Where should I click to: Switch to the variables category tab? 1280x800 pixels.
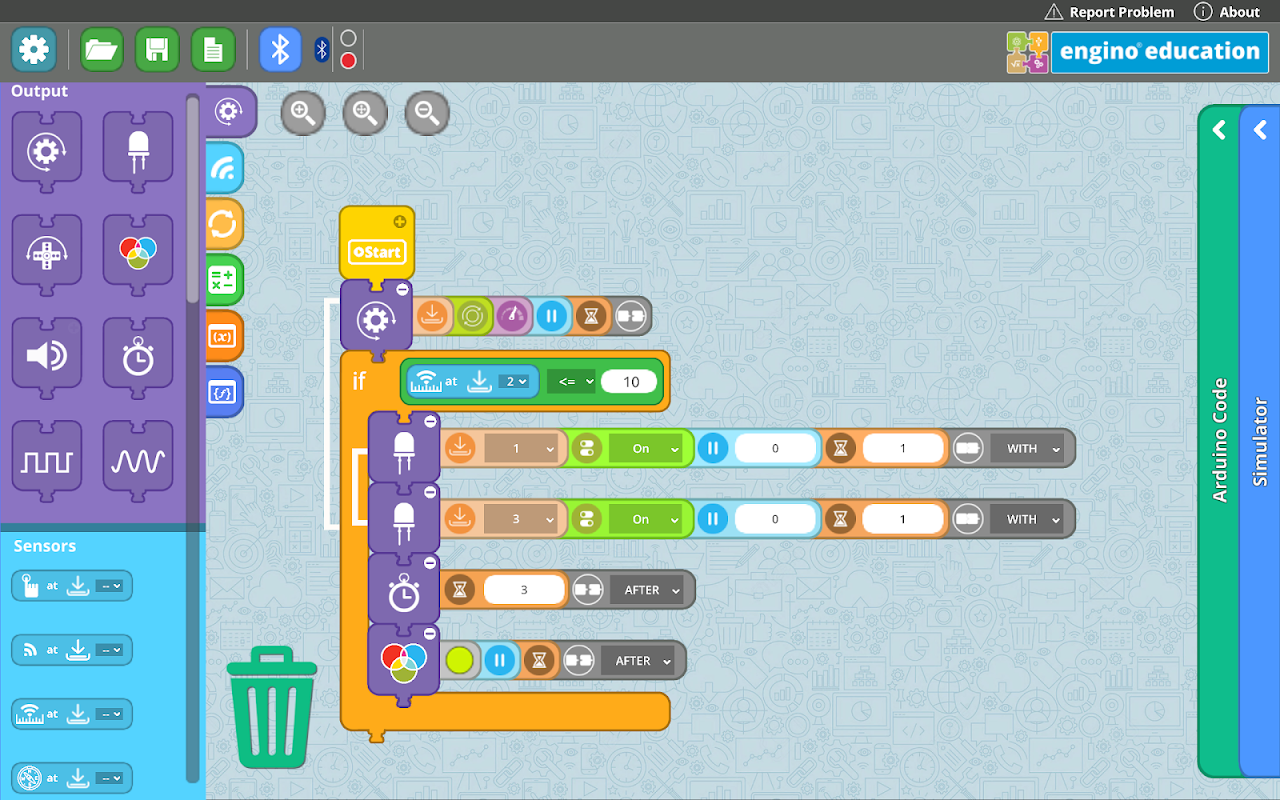[224, 336]
